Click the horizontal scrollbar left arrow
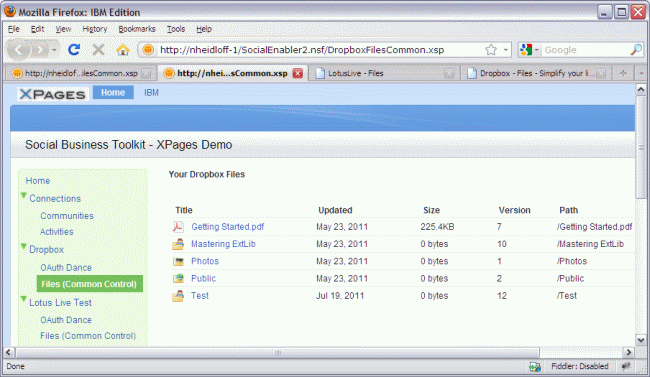The image size is (650, 377). coord(8,353)
